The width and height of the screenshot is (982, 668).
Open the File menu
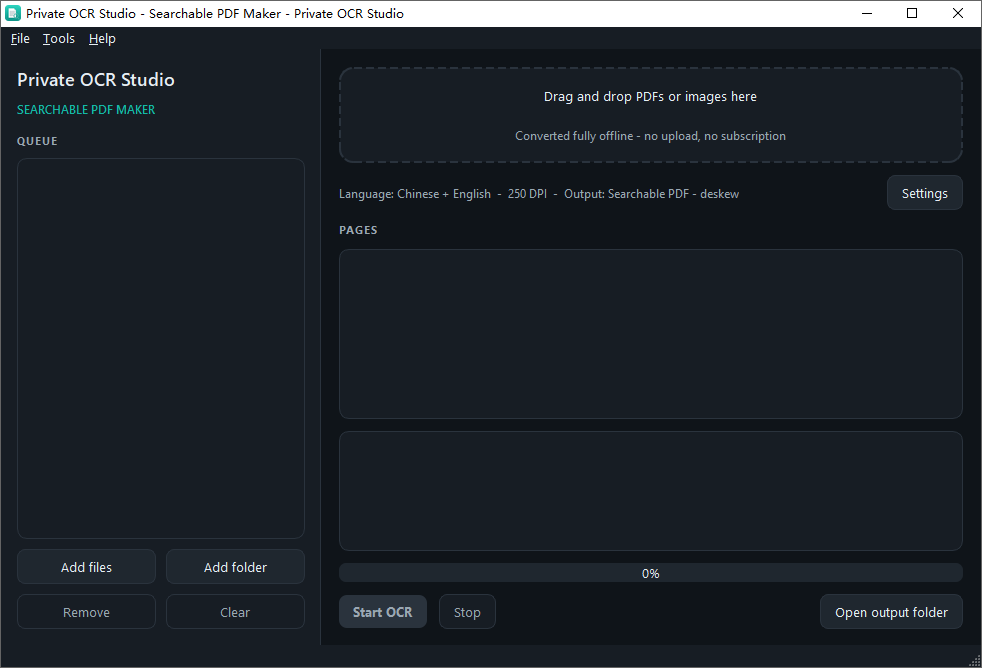pyautogui.click(x=20, y=39)
